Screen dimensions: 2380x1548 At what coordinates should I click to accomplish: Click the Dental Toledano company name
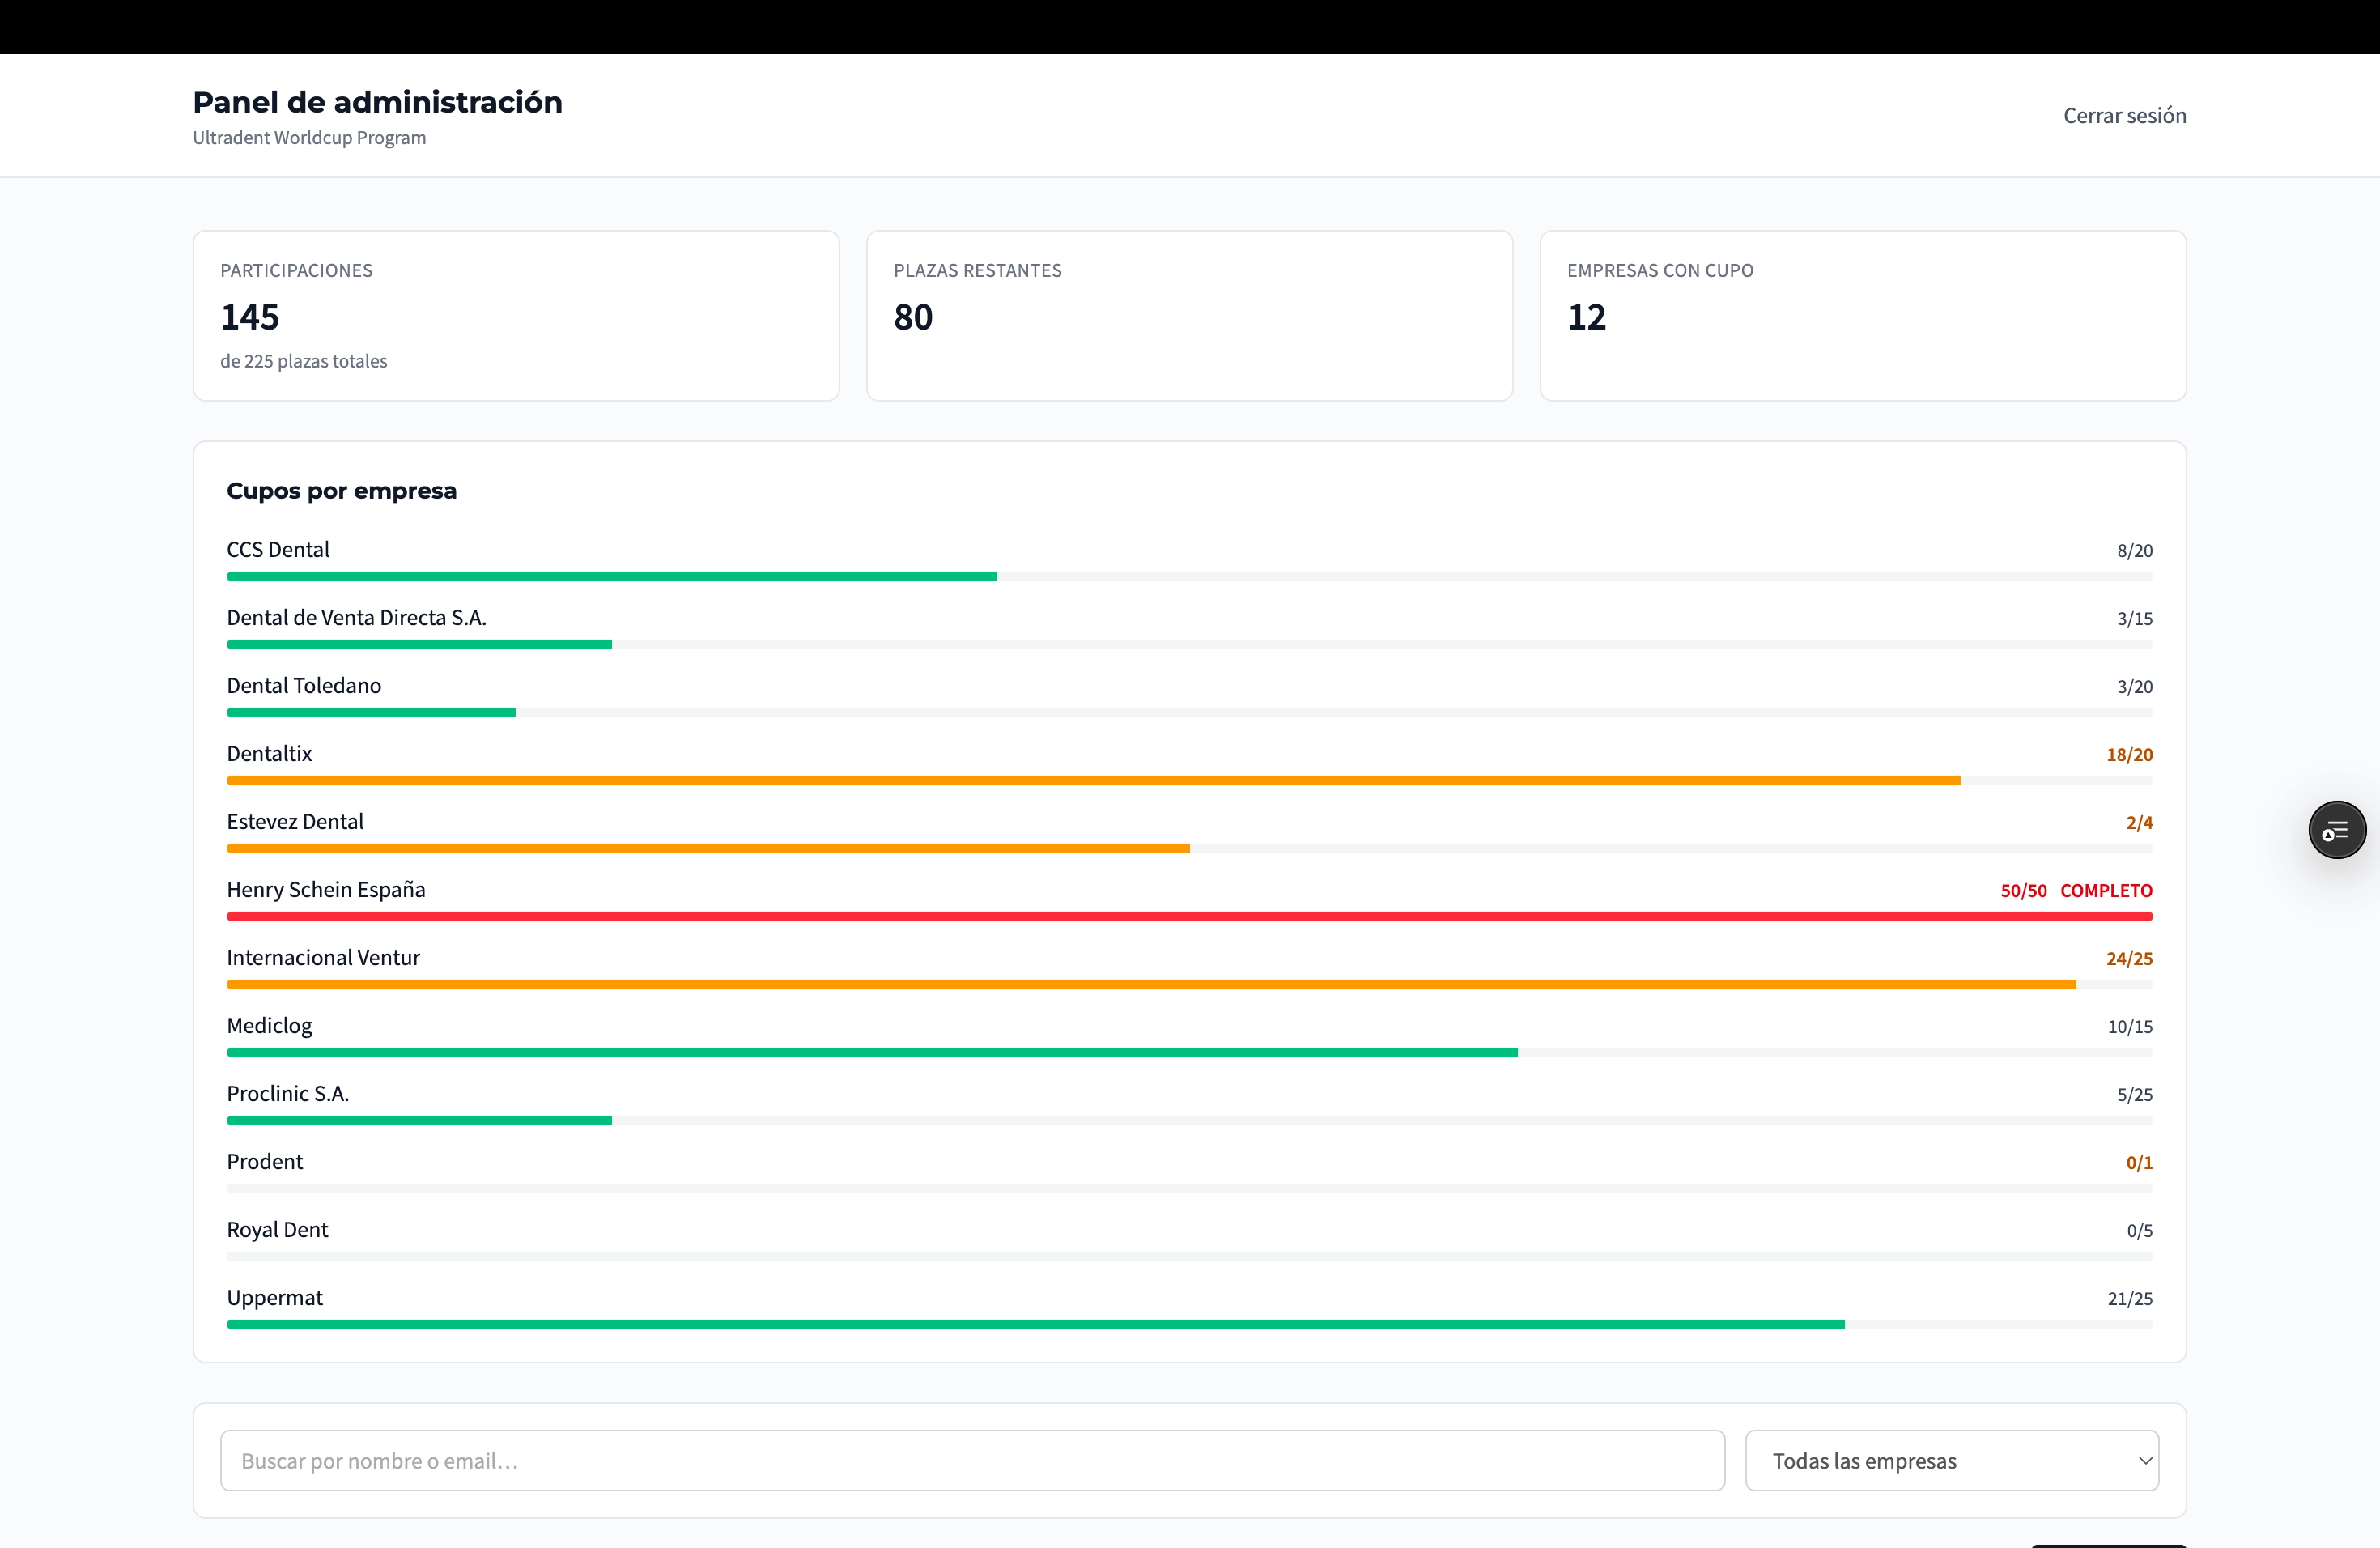pos(304,686)
